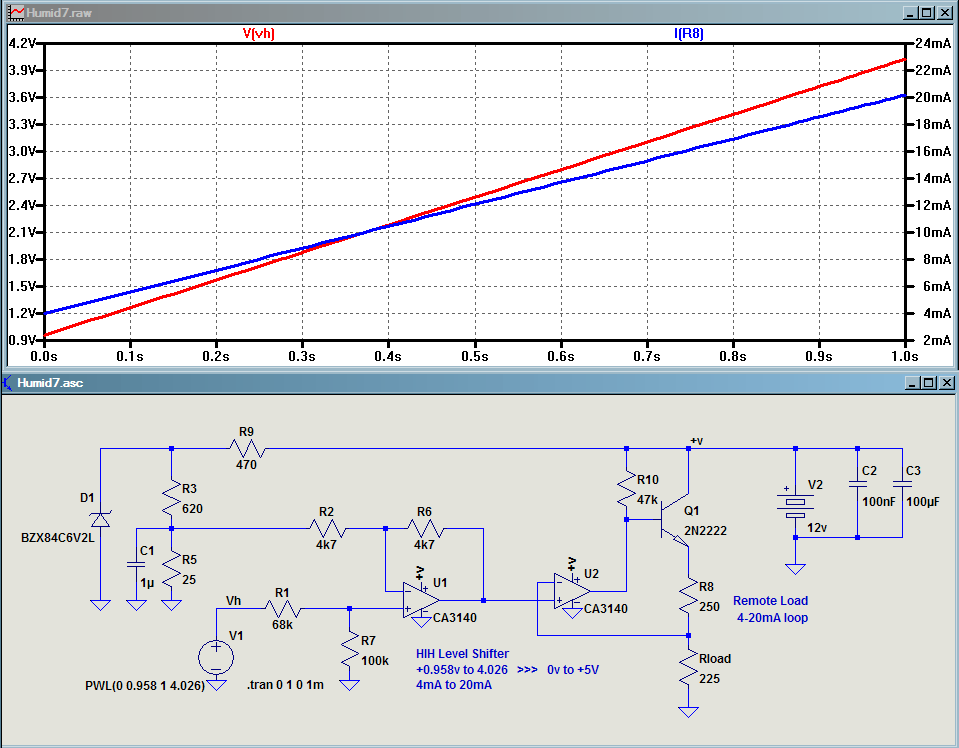959x748 pixels.
Task: Click the 68k resistor value
Action: click(283, 625)
